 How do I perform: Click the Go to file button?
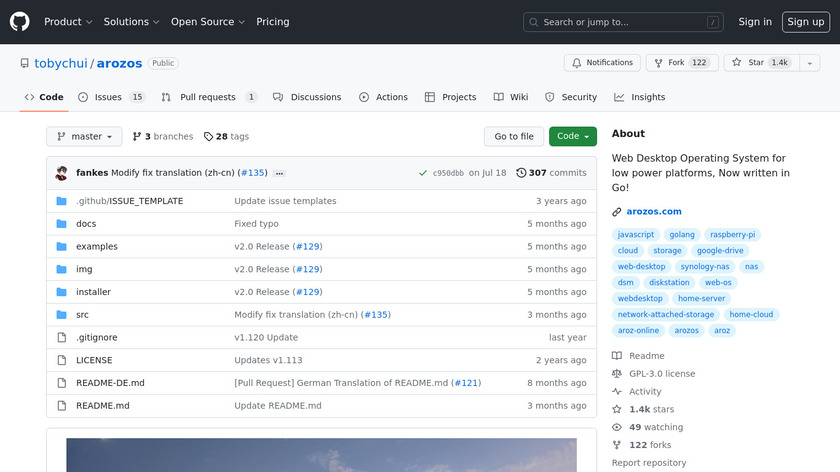514,136
